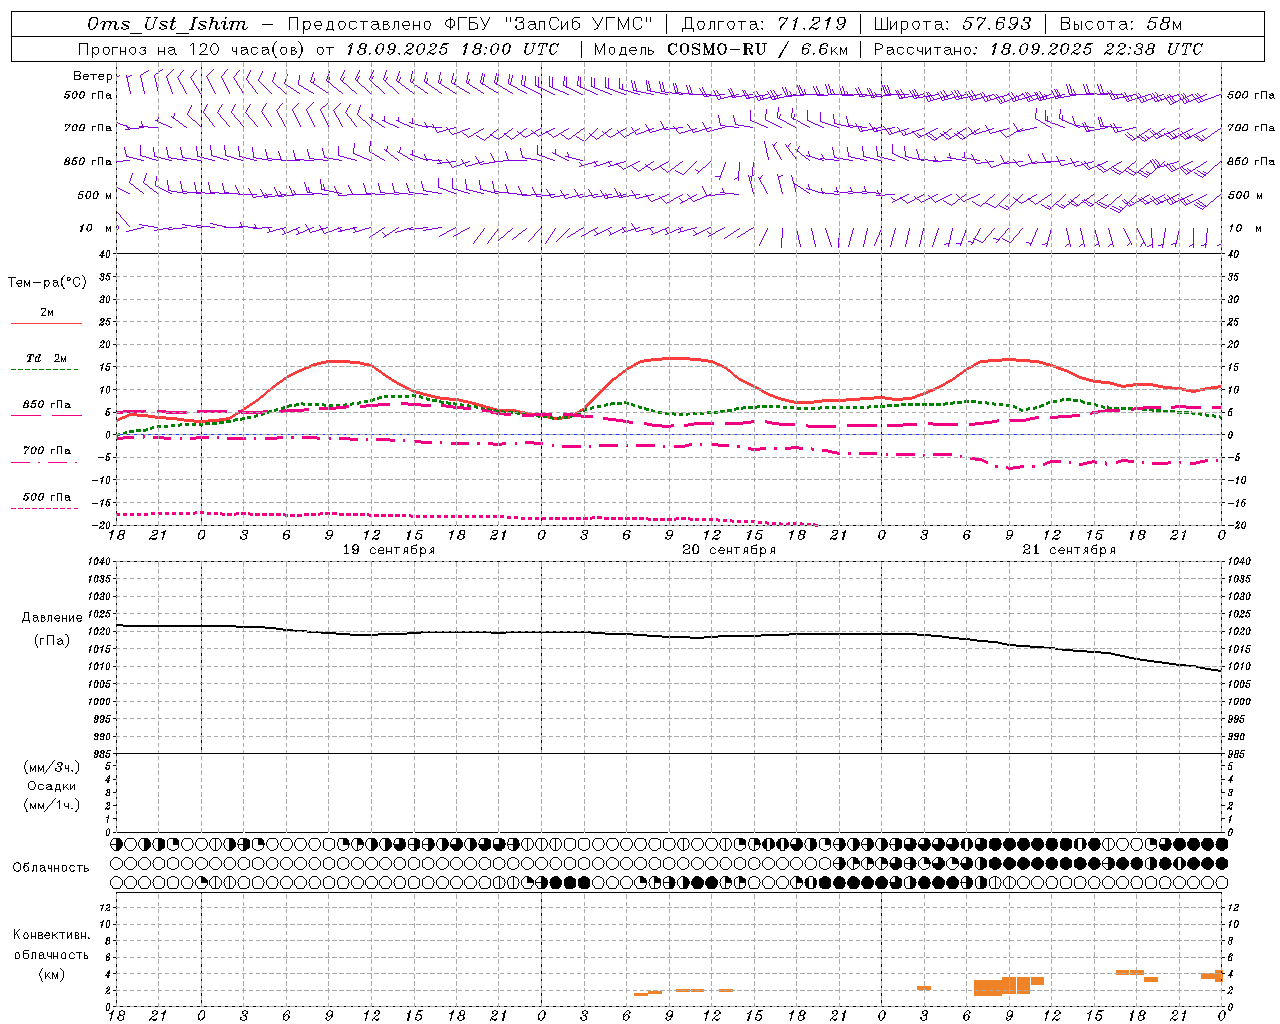The width and height of the screenshot is (1280, 1024).
Task: Click the text Предоставлено ФГБУ "ЗапСиб УГМС"
Action: (469, 24)
